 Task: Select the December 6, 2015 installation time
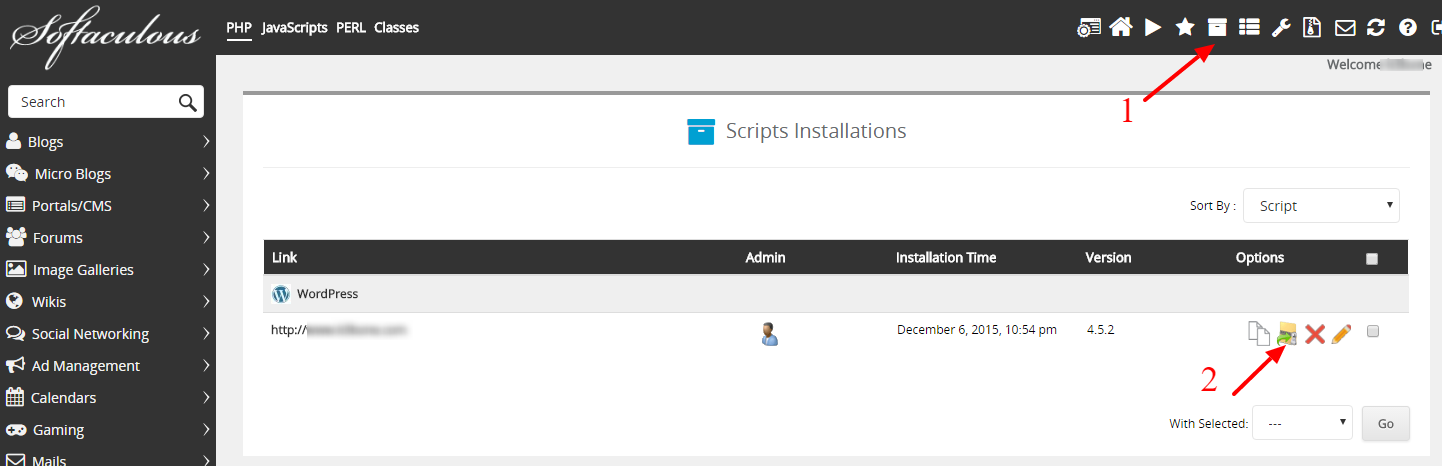pyautogui.click(x=977, y=329)
